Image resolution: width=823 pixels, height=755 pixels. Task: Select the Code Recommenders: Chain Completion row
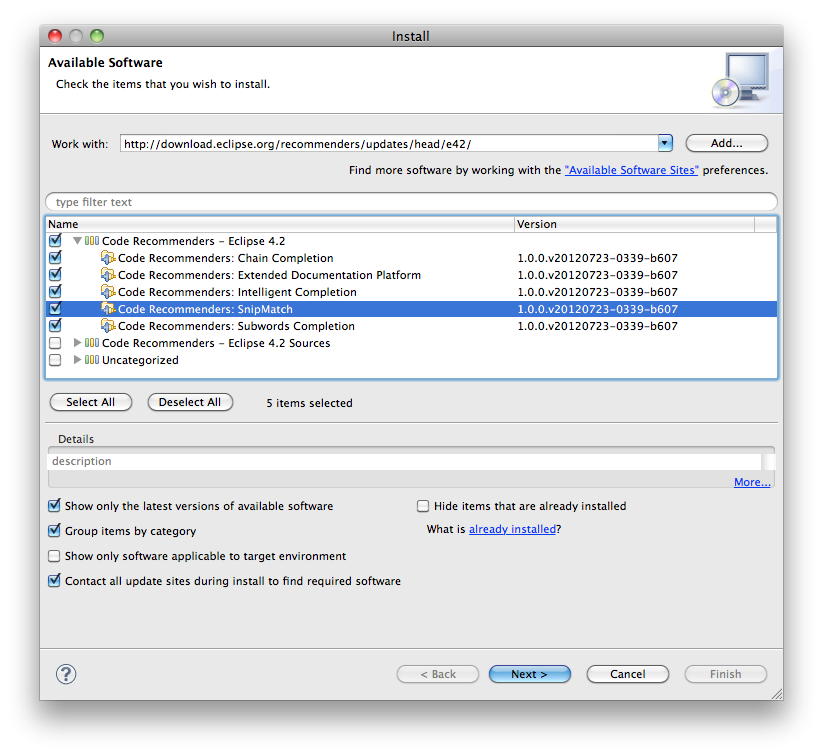click(x=412, y=258)
